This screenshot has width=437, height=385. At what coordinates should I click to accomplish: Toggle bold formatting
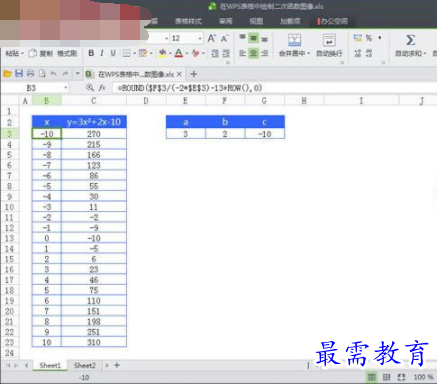click(91, 53)
